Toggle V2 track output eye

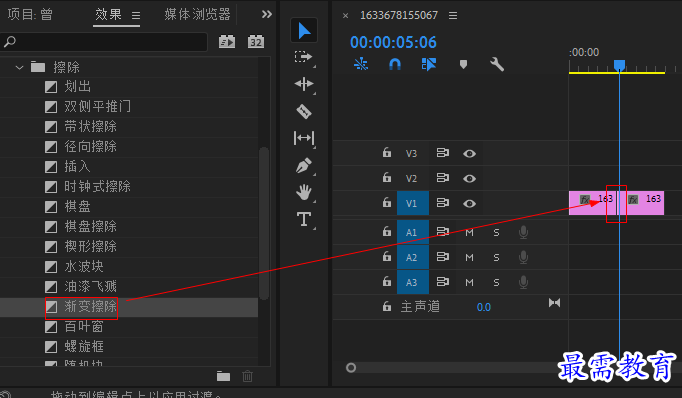pos(469,178)
